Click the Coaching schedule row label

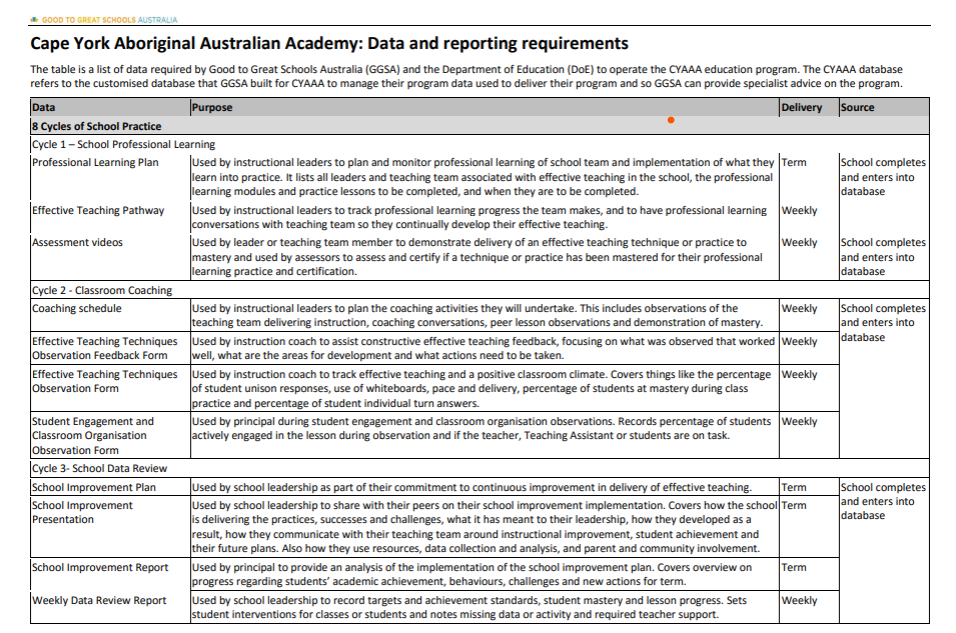click(77, 309)
